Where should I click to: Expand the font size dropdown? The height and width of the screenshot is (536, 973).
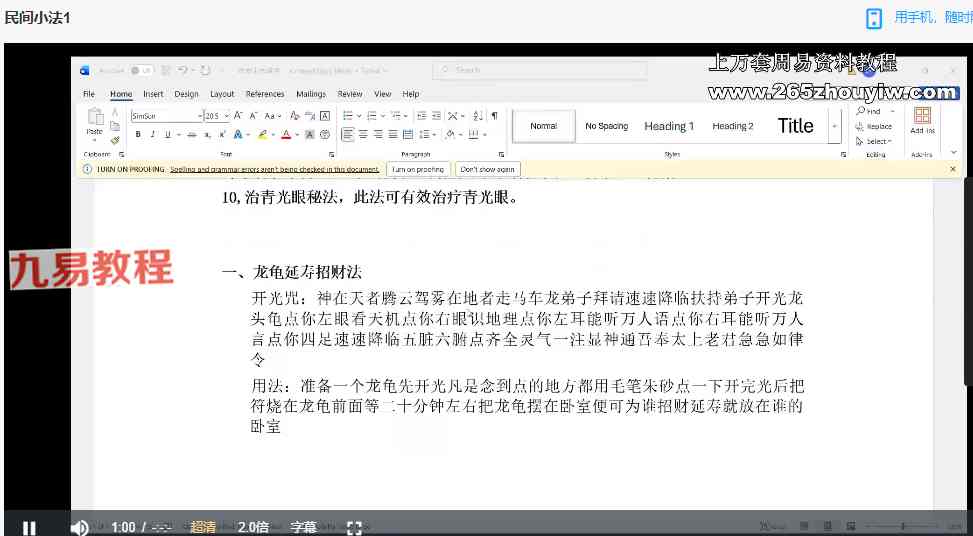click(226, 116)
